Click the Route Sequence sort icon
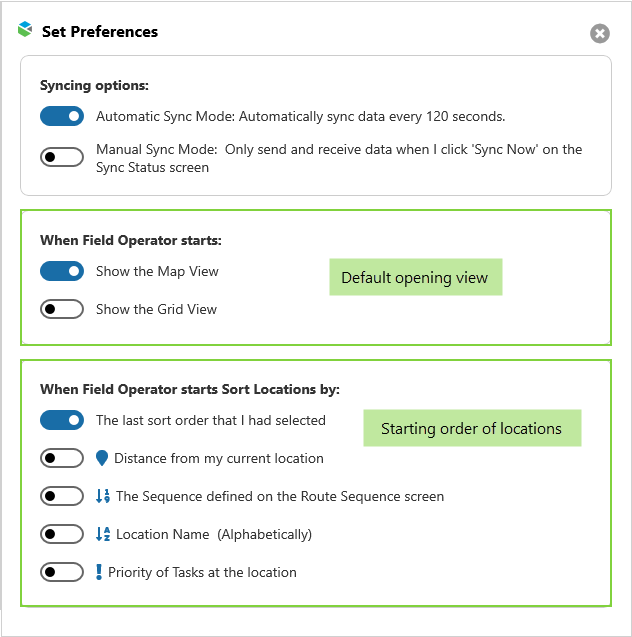The image size is (632, 637). (x=102, y=496)
